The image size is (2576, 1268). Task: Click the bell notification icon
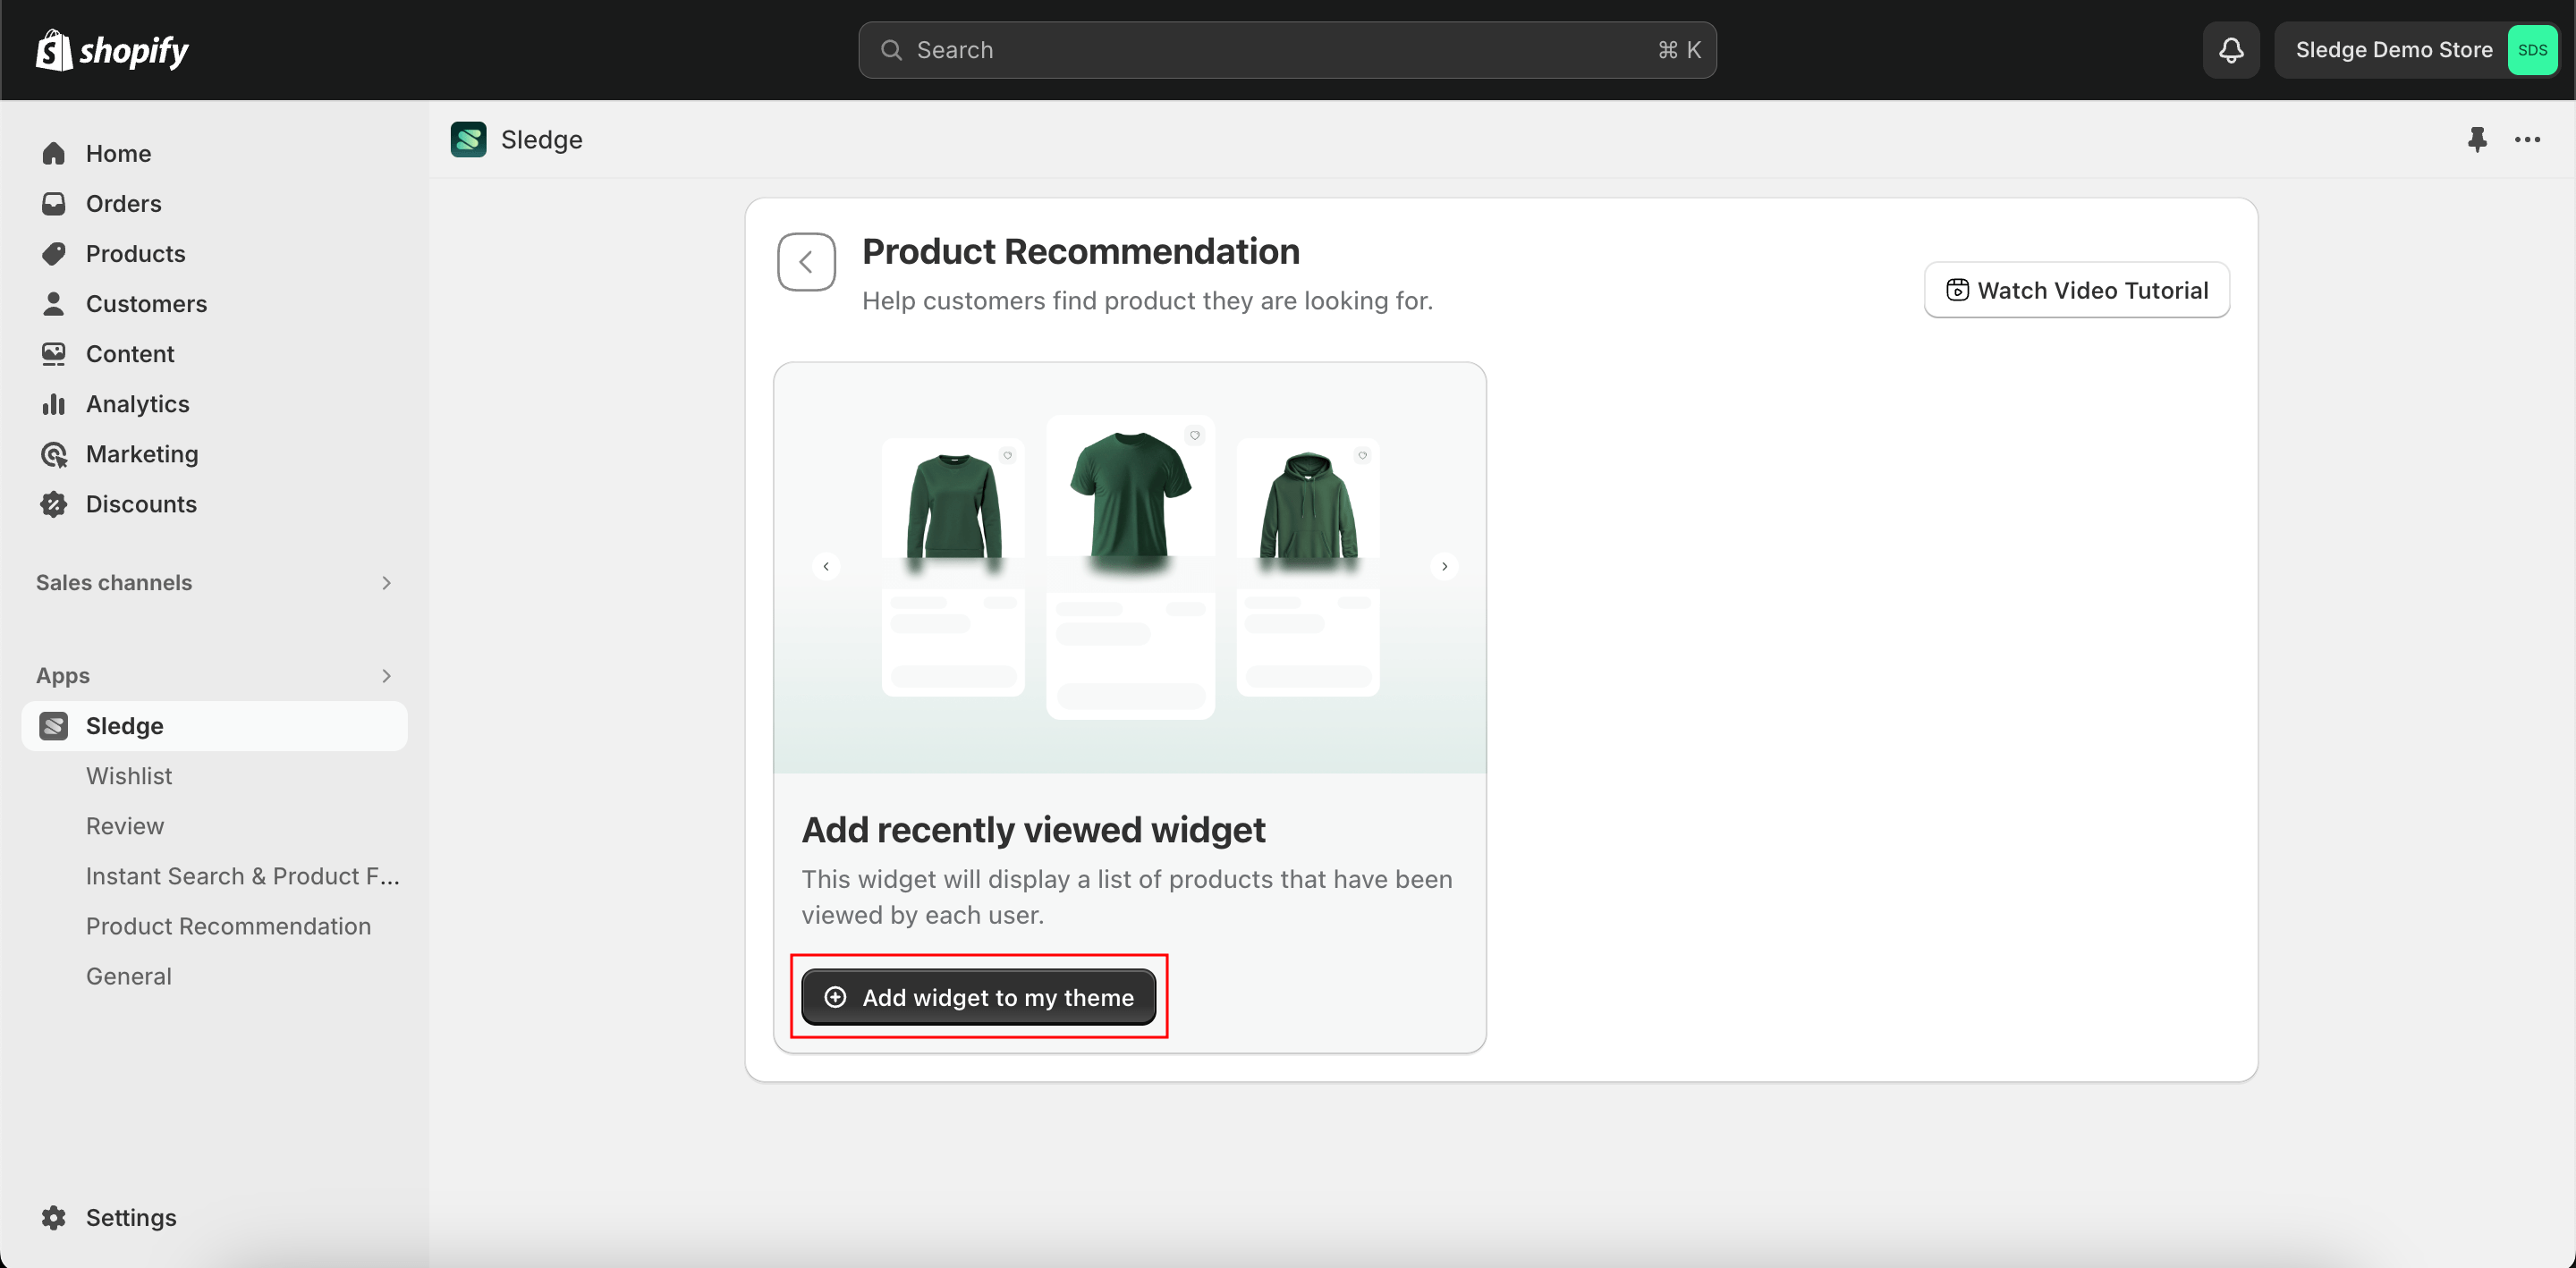pyautogui.click(x=2231, y=49)
